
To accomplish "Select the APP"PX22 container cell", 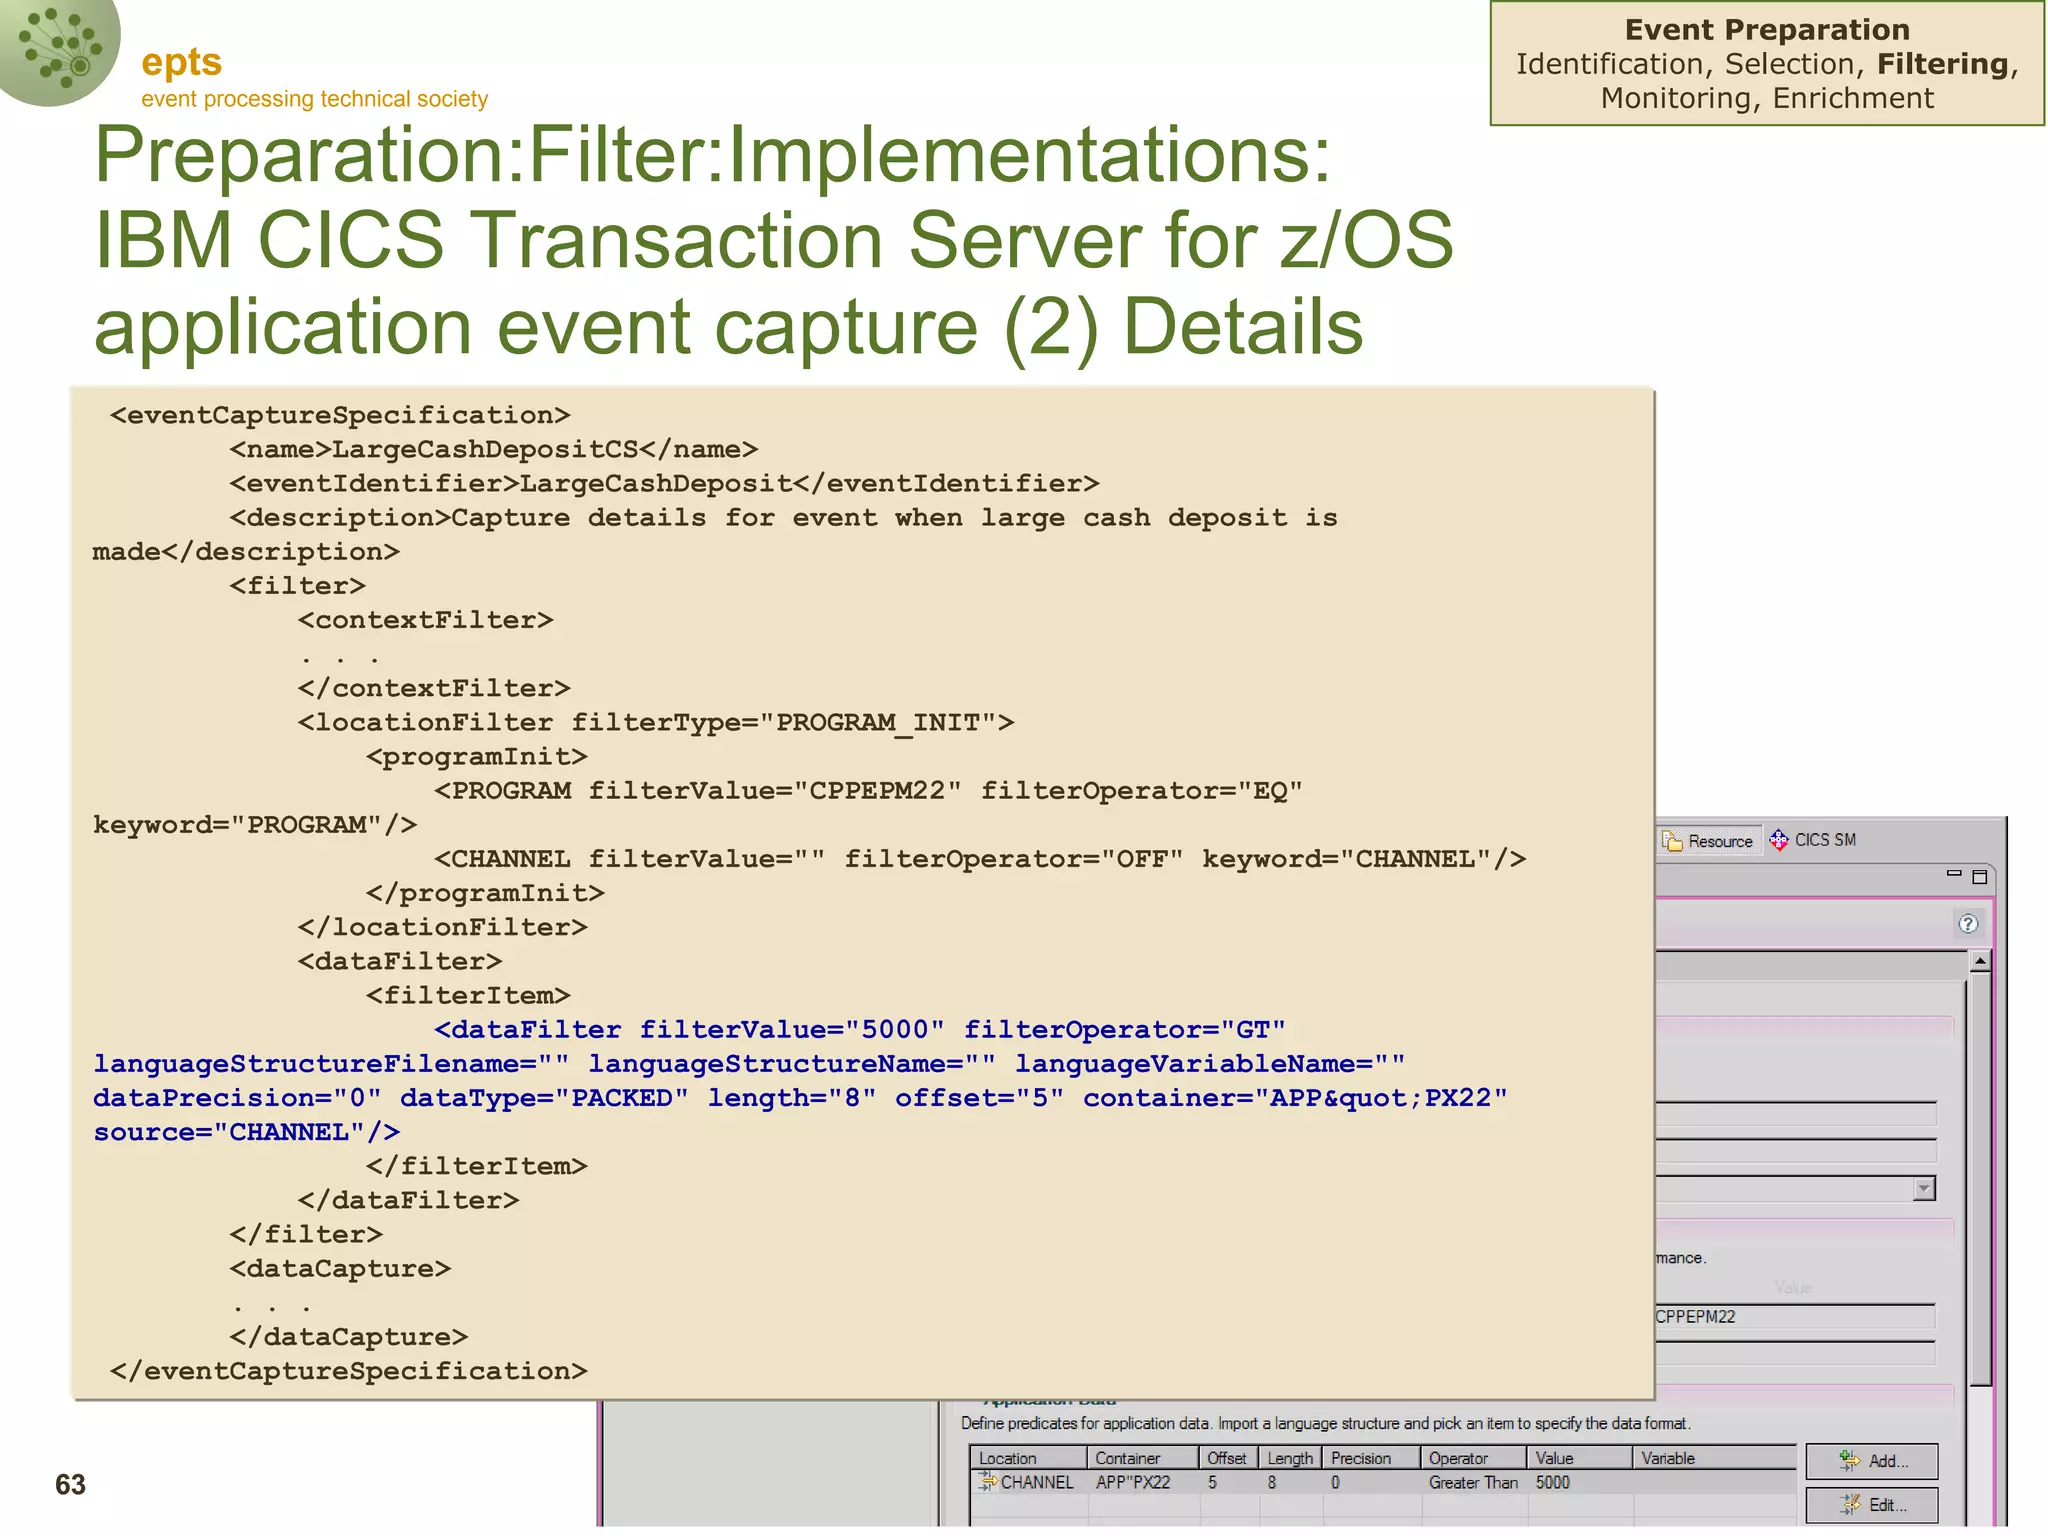I will (x=1133, y=1482).
